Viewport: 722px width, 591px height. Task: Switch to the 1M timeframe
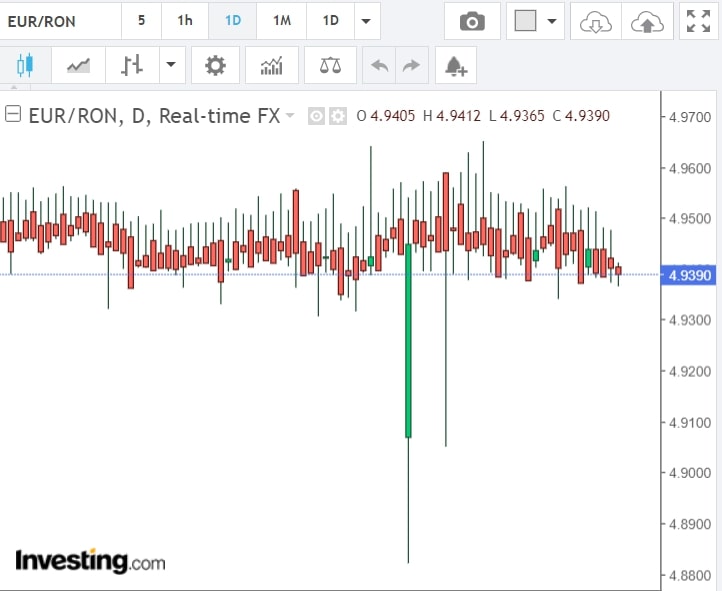[x=282, y=21]
